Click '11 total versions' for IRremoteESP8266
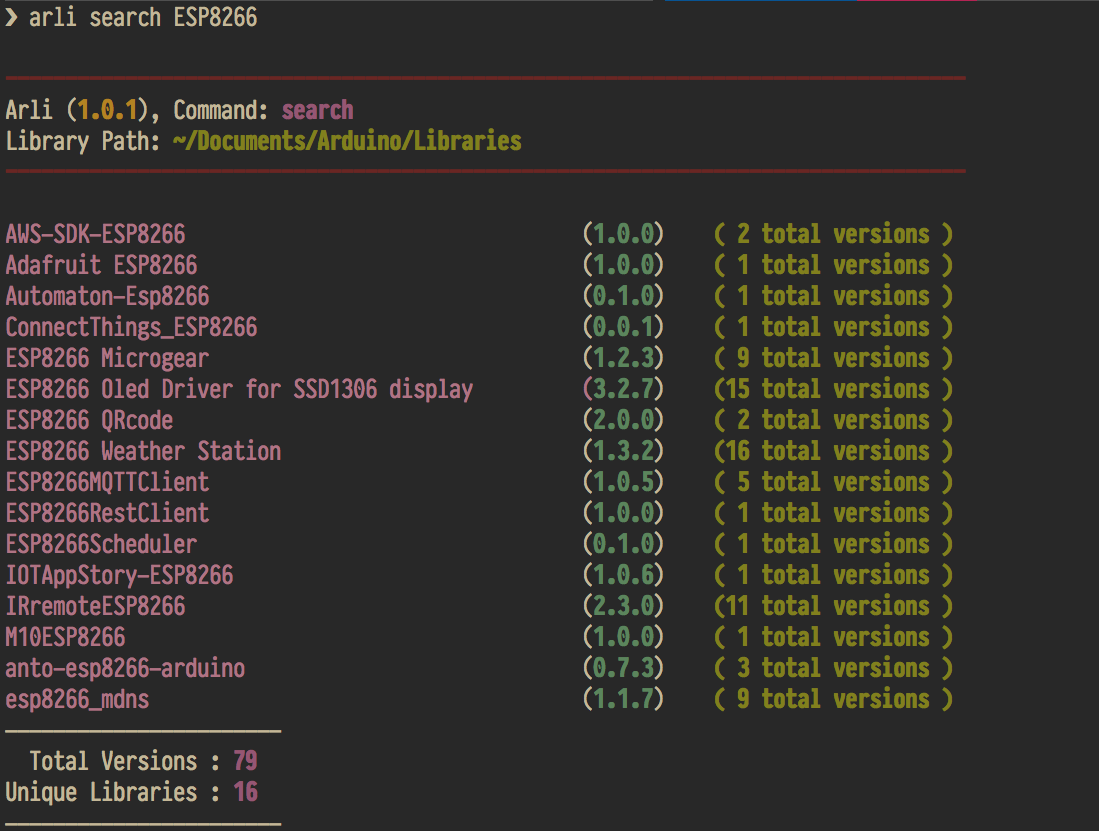This screenshot has width=1099, height=831. [833, 606]
